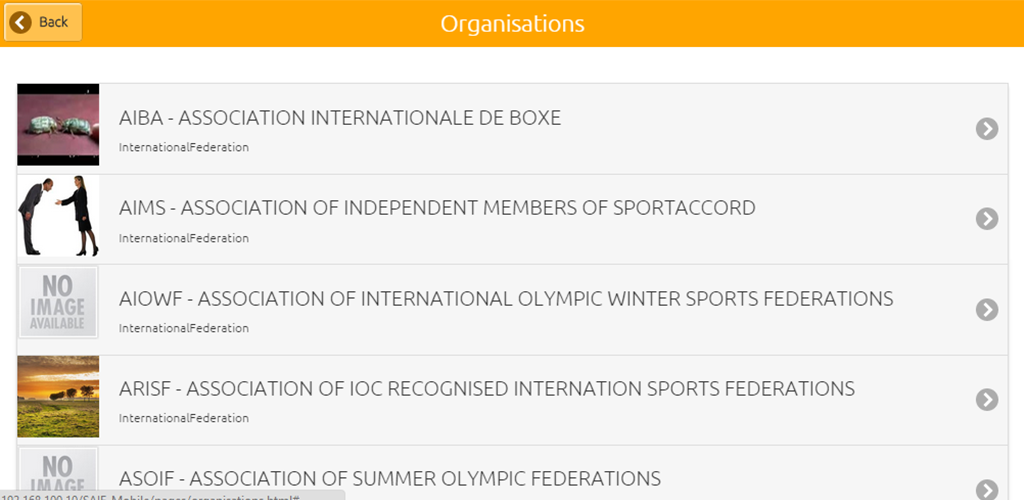This screenshot has width=1024, height=500.
Task: Click InternationalFederation label under ARISF
Action: (184, 418)
